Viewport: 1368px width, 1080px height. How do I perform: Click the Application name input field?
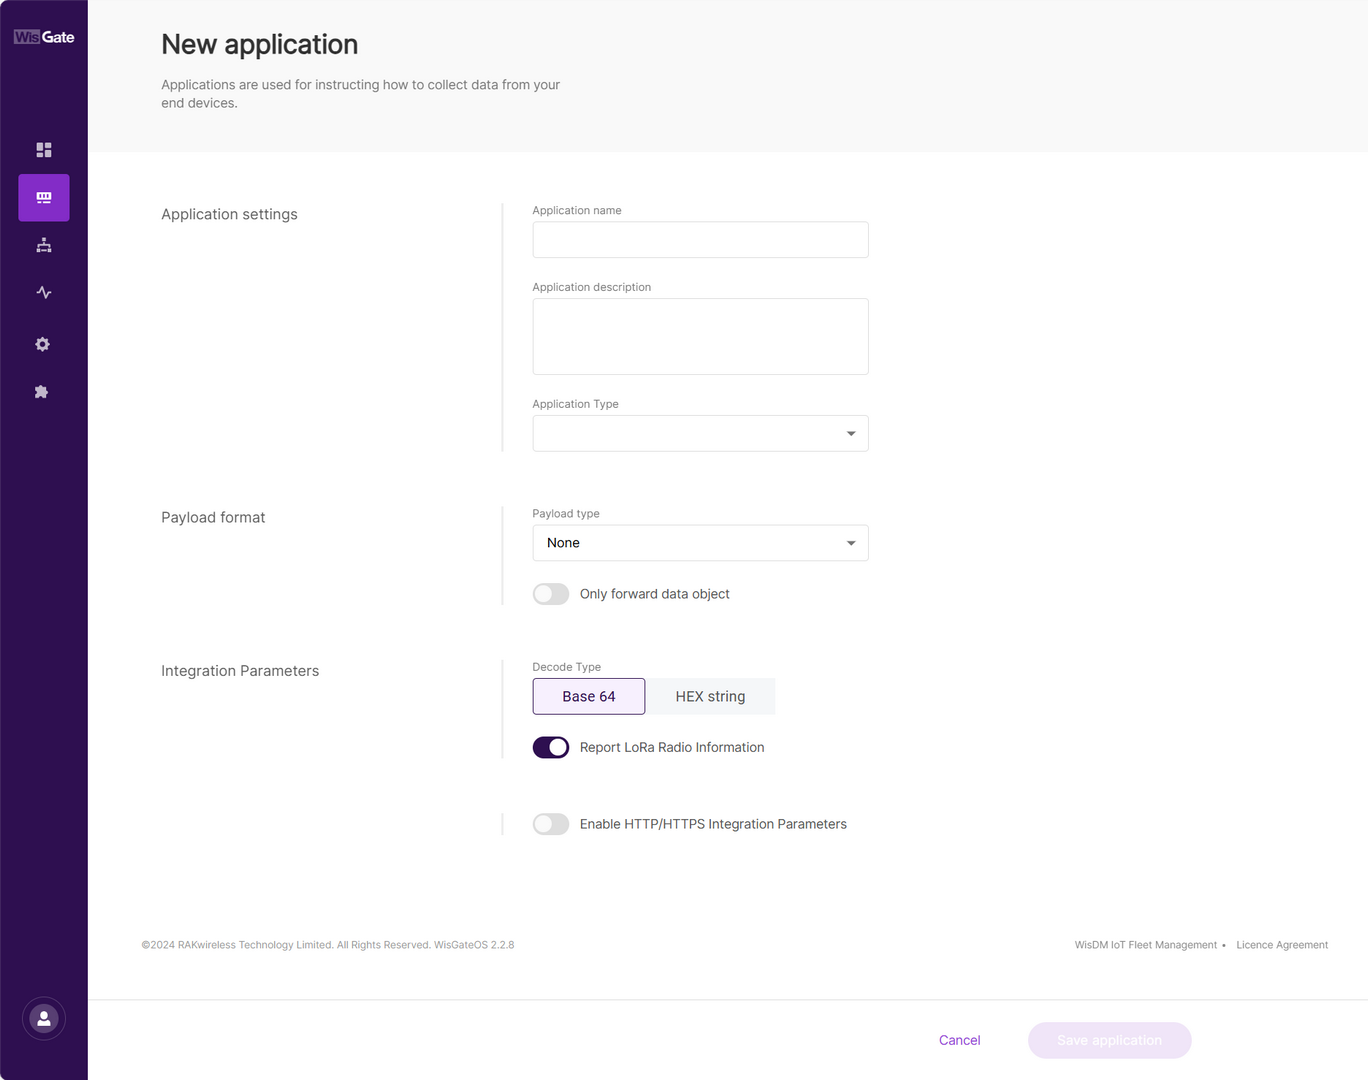click(700, 240)
